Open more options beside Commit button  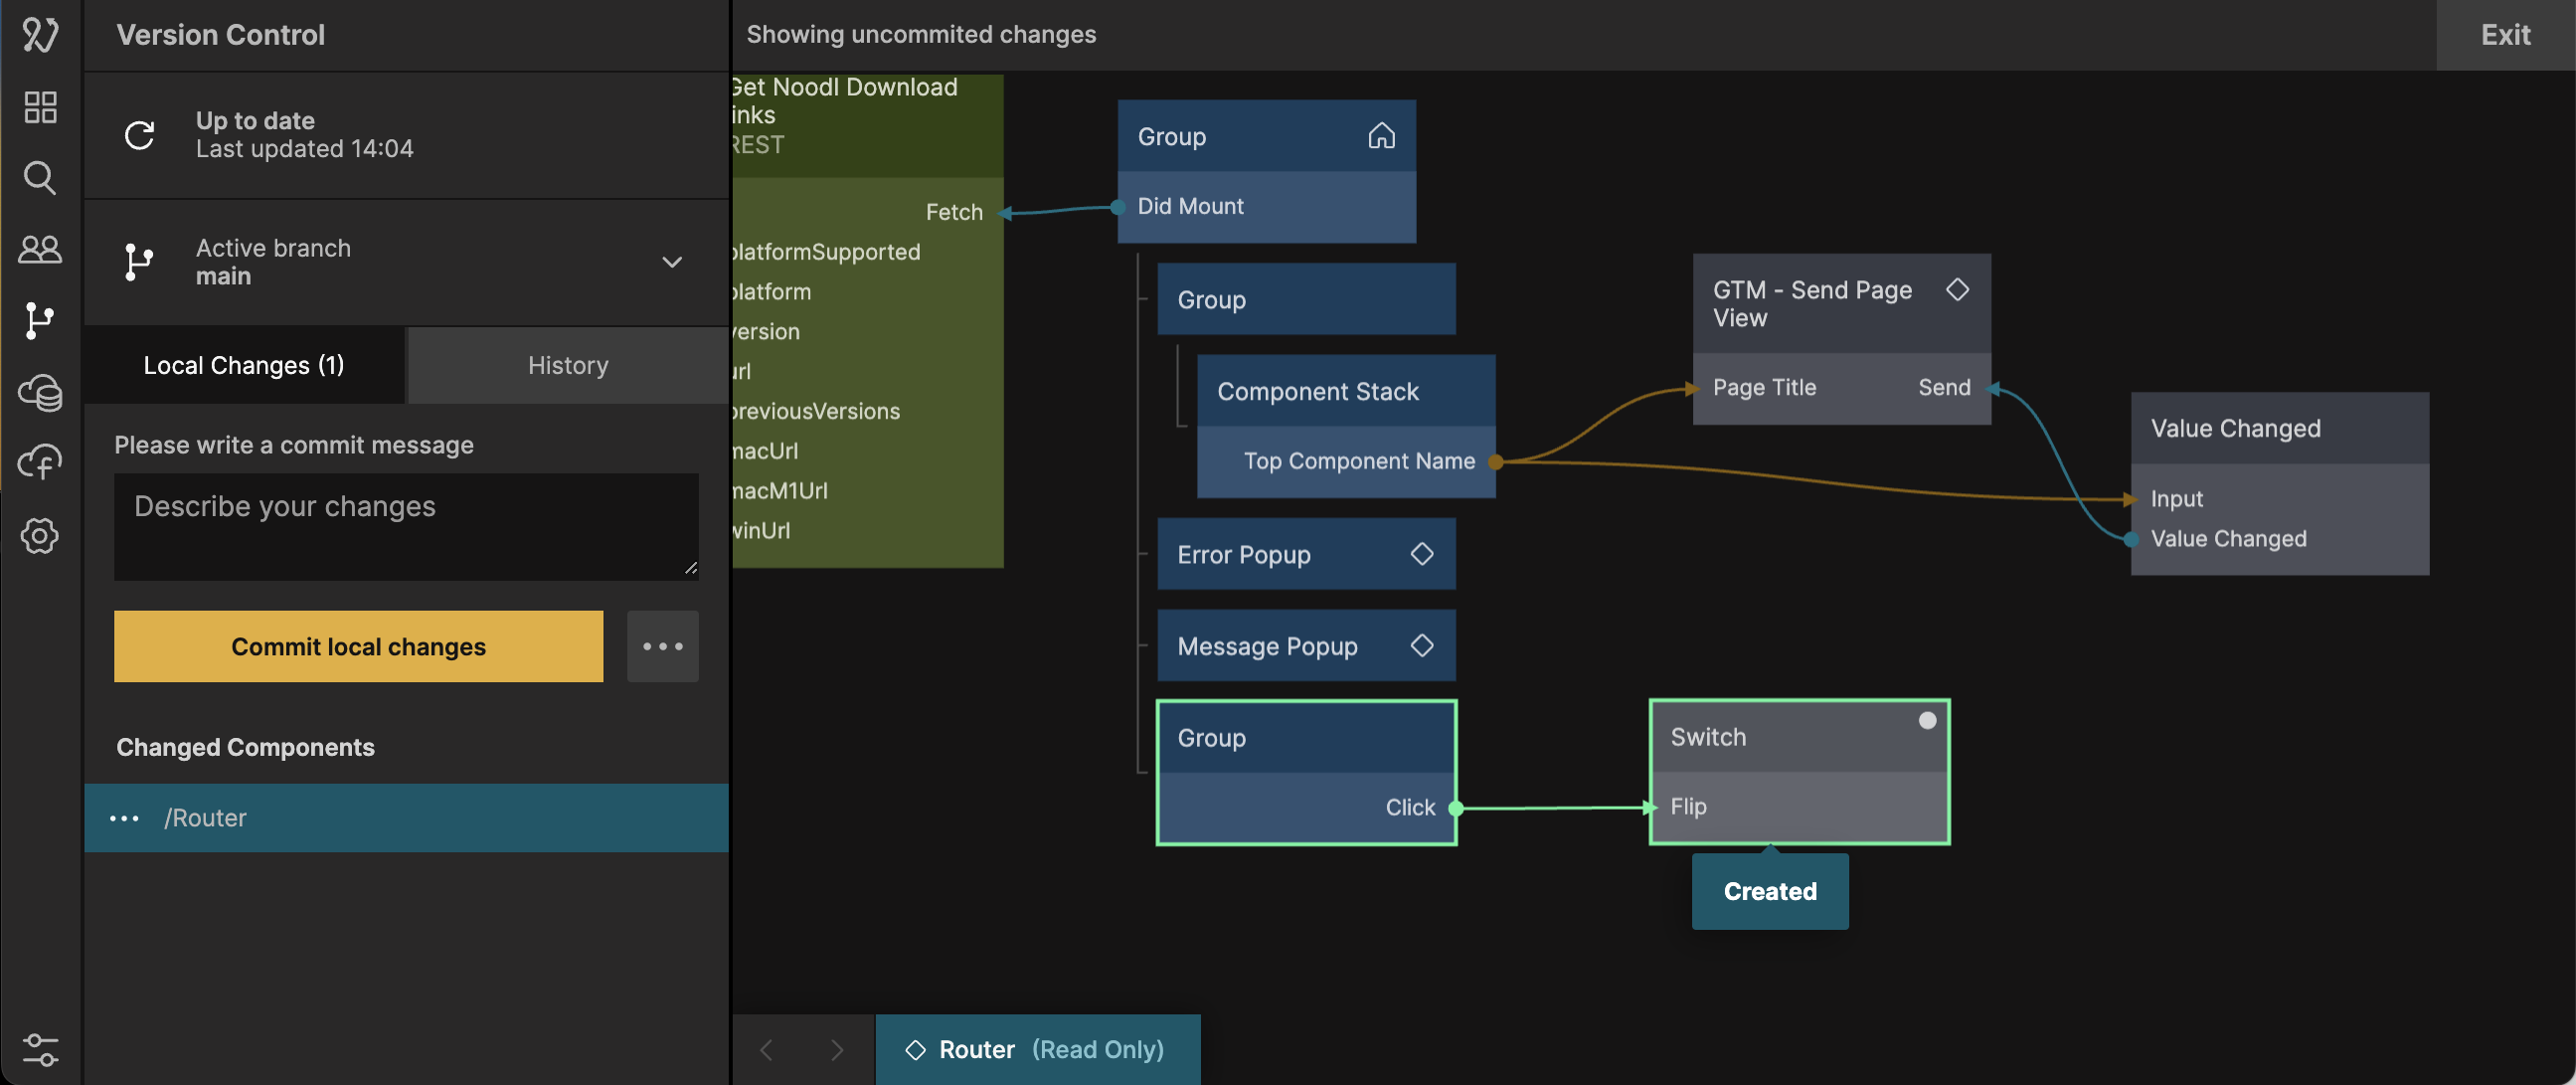point(662,646)
